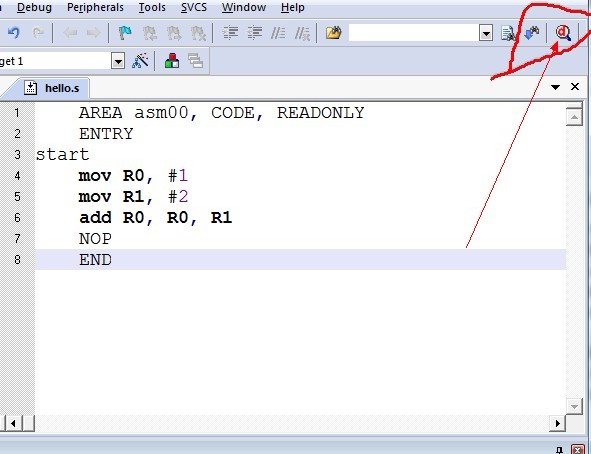591x454 pixels.
Task: Toggle a bookmark using the flag icon
Action: 125,33
